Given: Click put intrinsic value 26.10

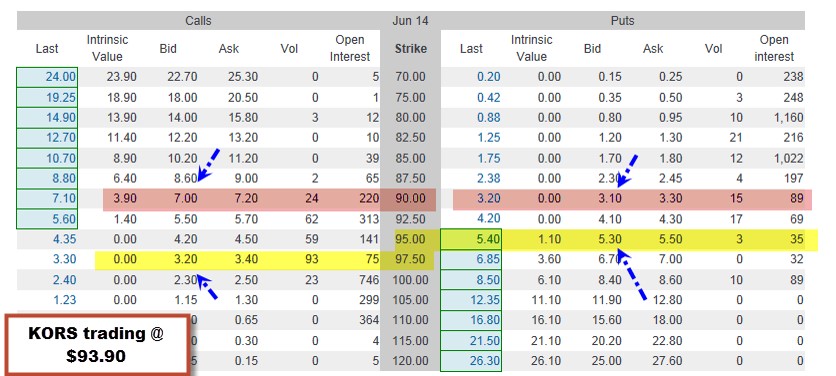Looking at the screenshot, I should [x=545, y=361].
